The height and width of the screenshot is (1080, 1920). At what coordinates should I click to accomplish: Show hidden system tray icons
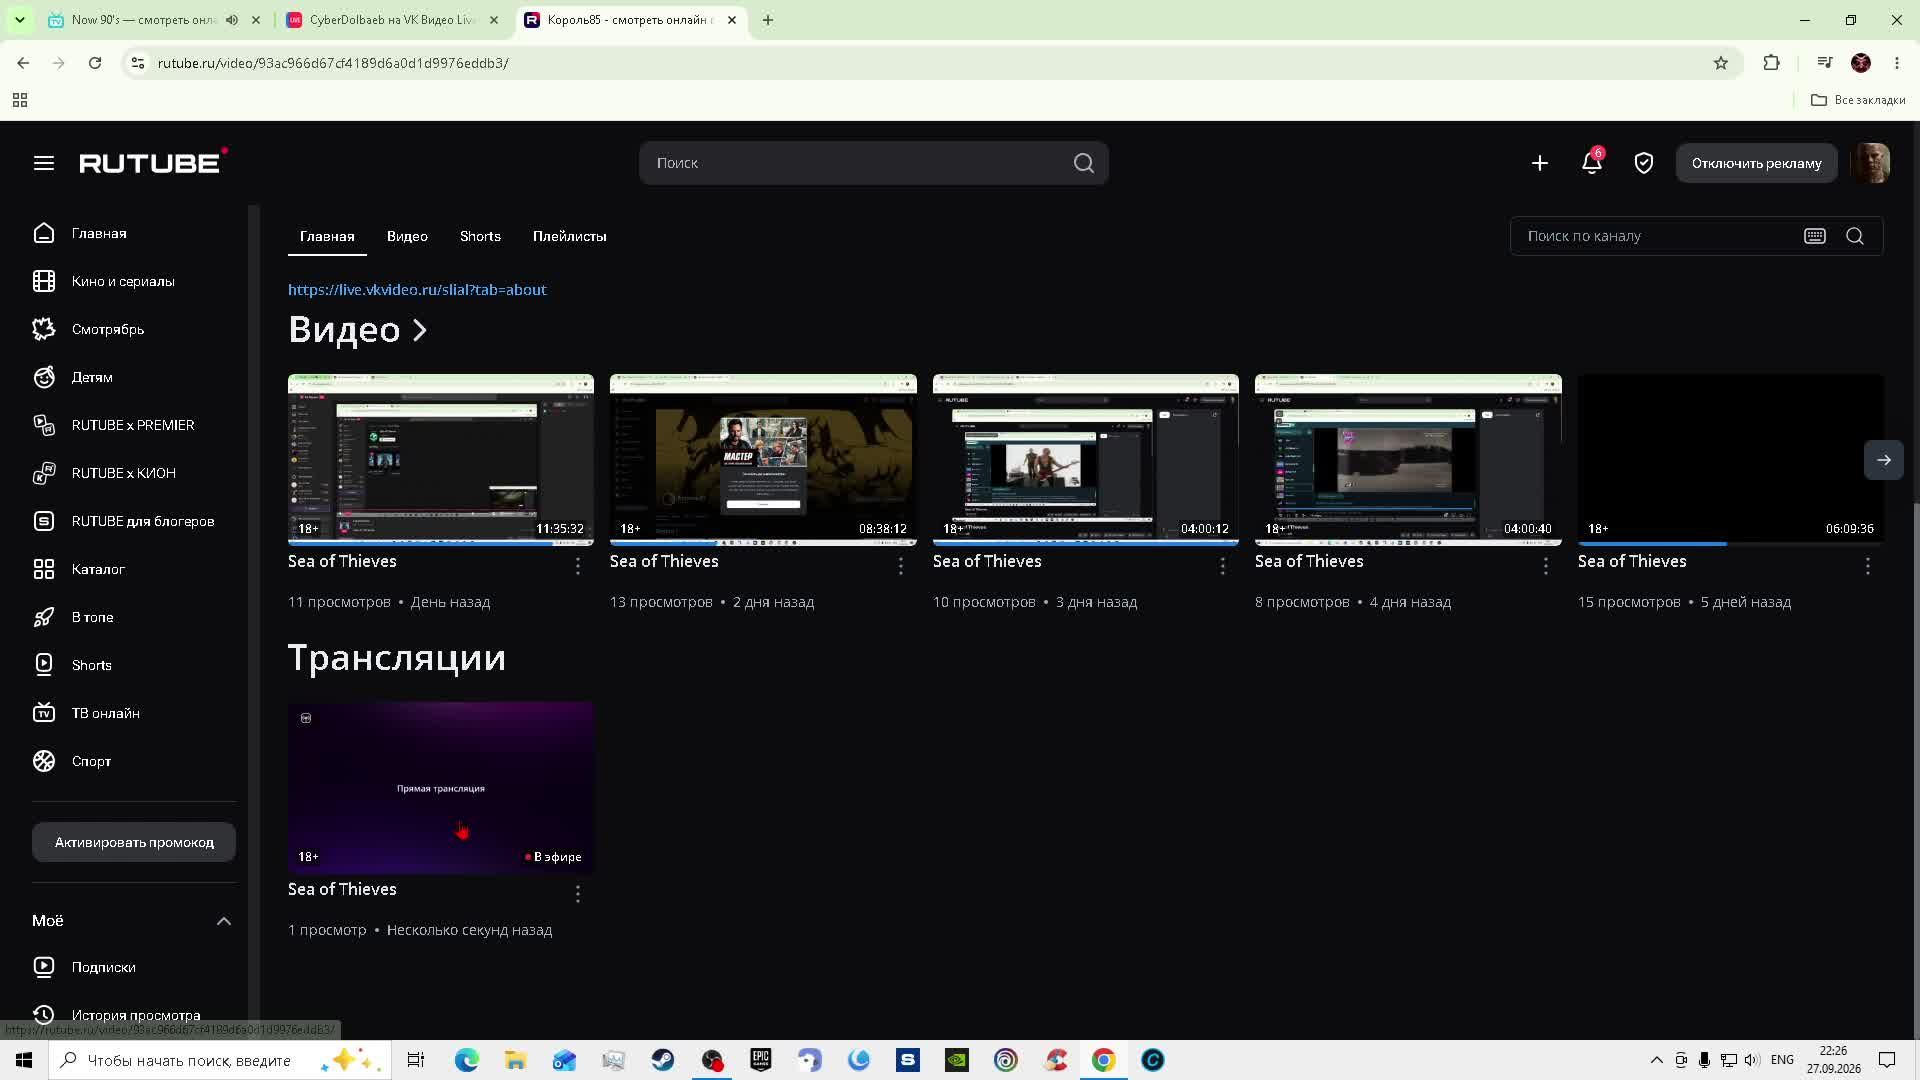coord(1656,1060)
